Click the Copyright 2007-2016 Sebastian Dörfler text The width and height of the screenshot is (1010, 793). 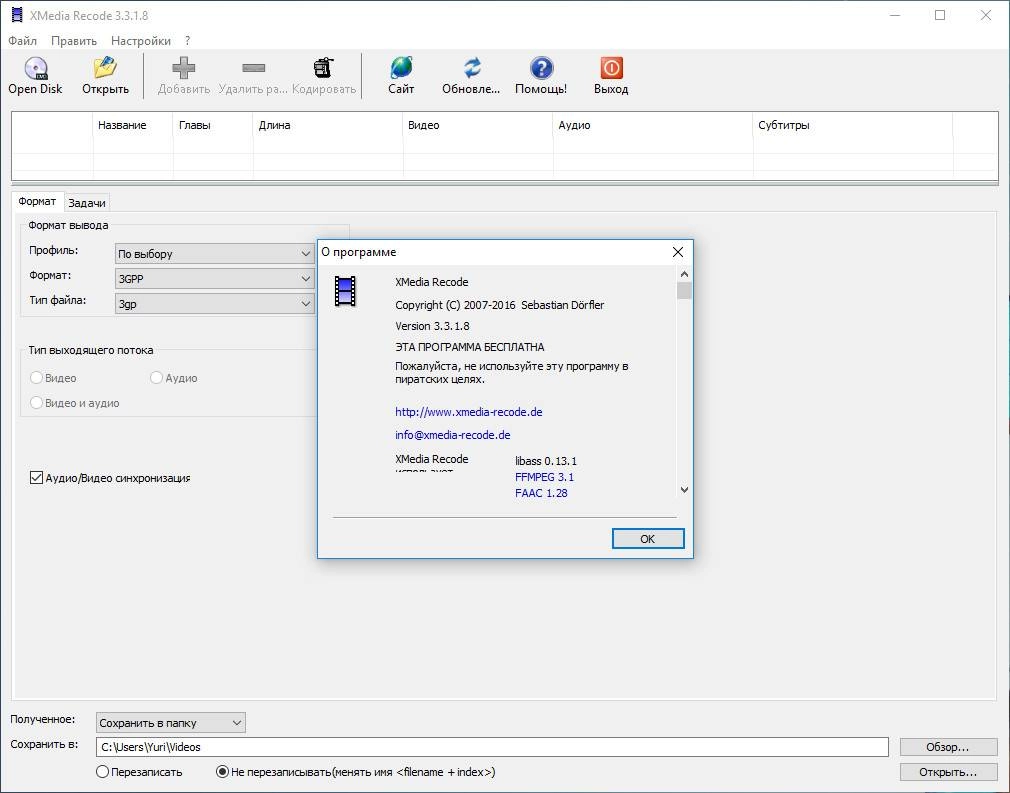coord(499,305)
